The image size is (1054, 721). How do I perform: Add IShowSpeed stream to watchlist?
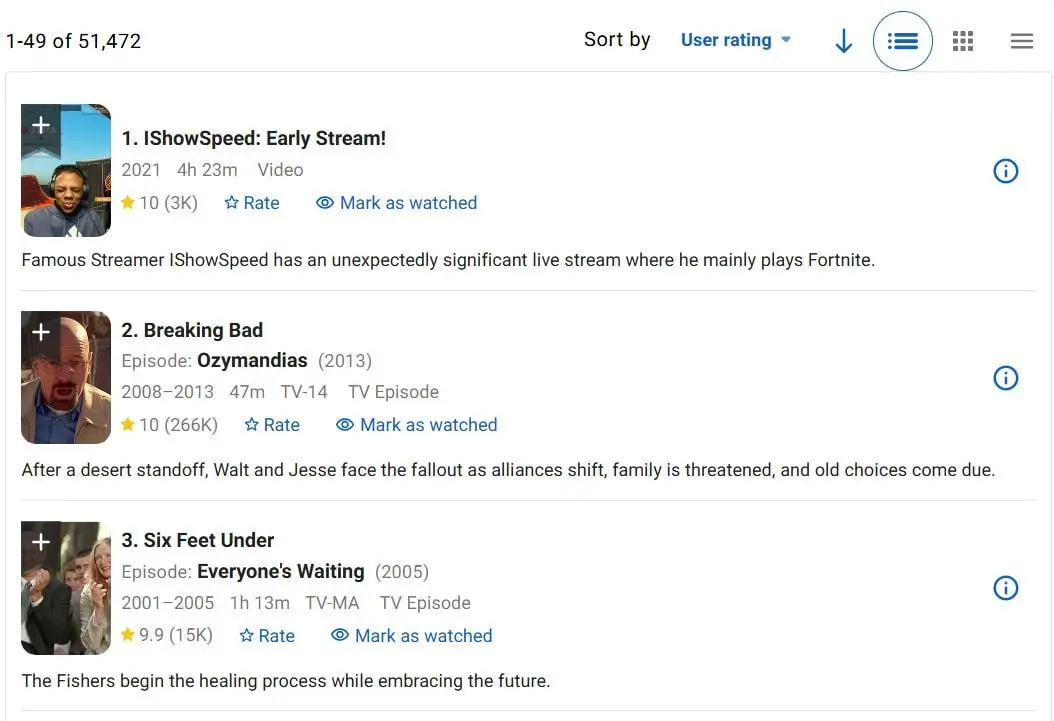[x=41, y=125]
